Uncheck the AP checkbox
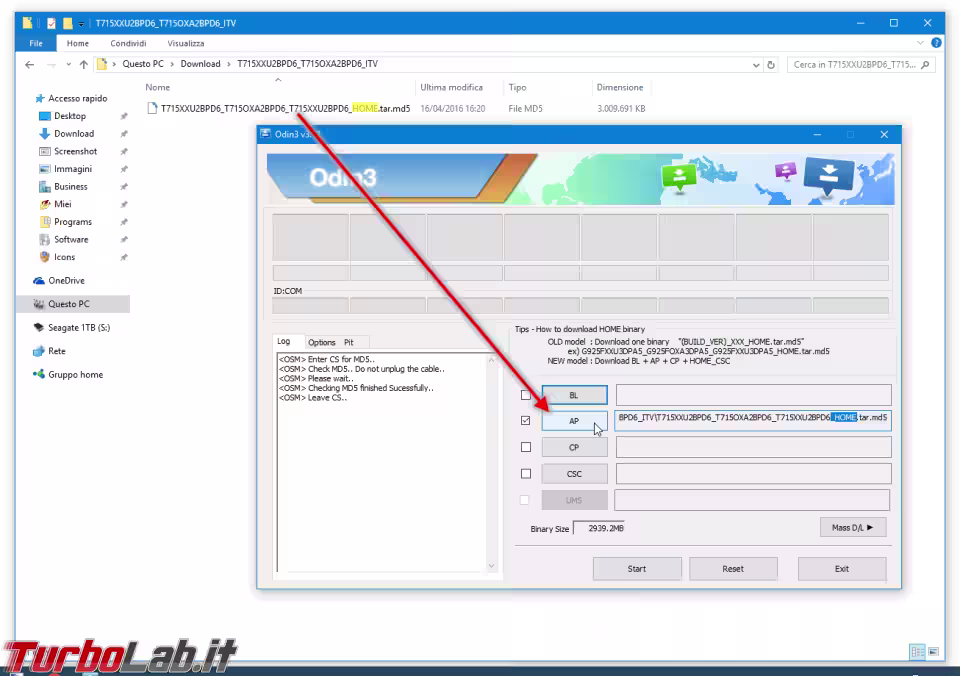 [x=525, y=421]
